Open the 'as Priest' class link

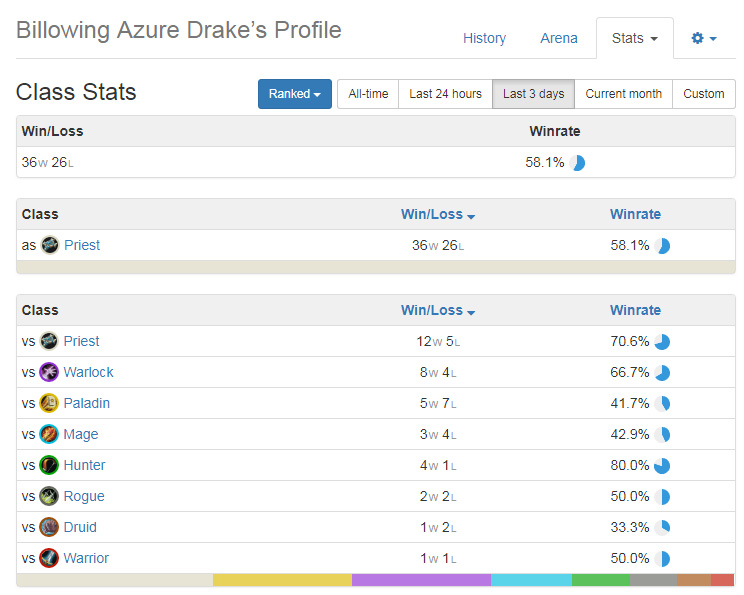tap(82, 245)
